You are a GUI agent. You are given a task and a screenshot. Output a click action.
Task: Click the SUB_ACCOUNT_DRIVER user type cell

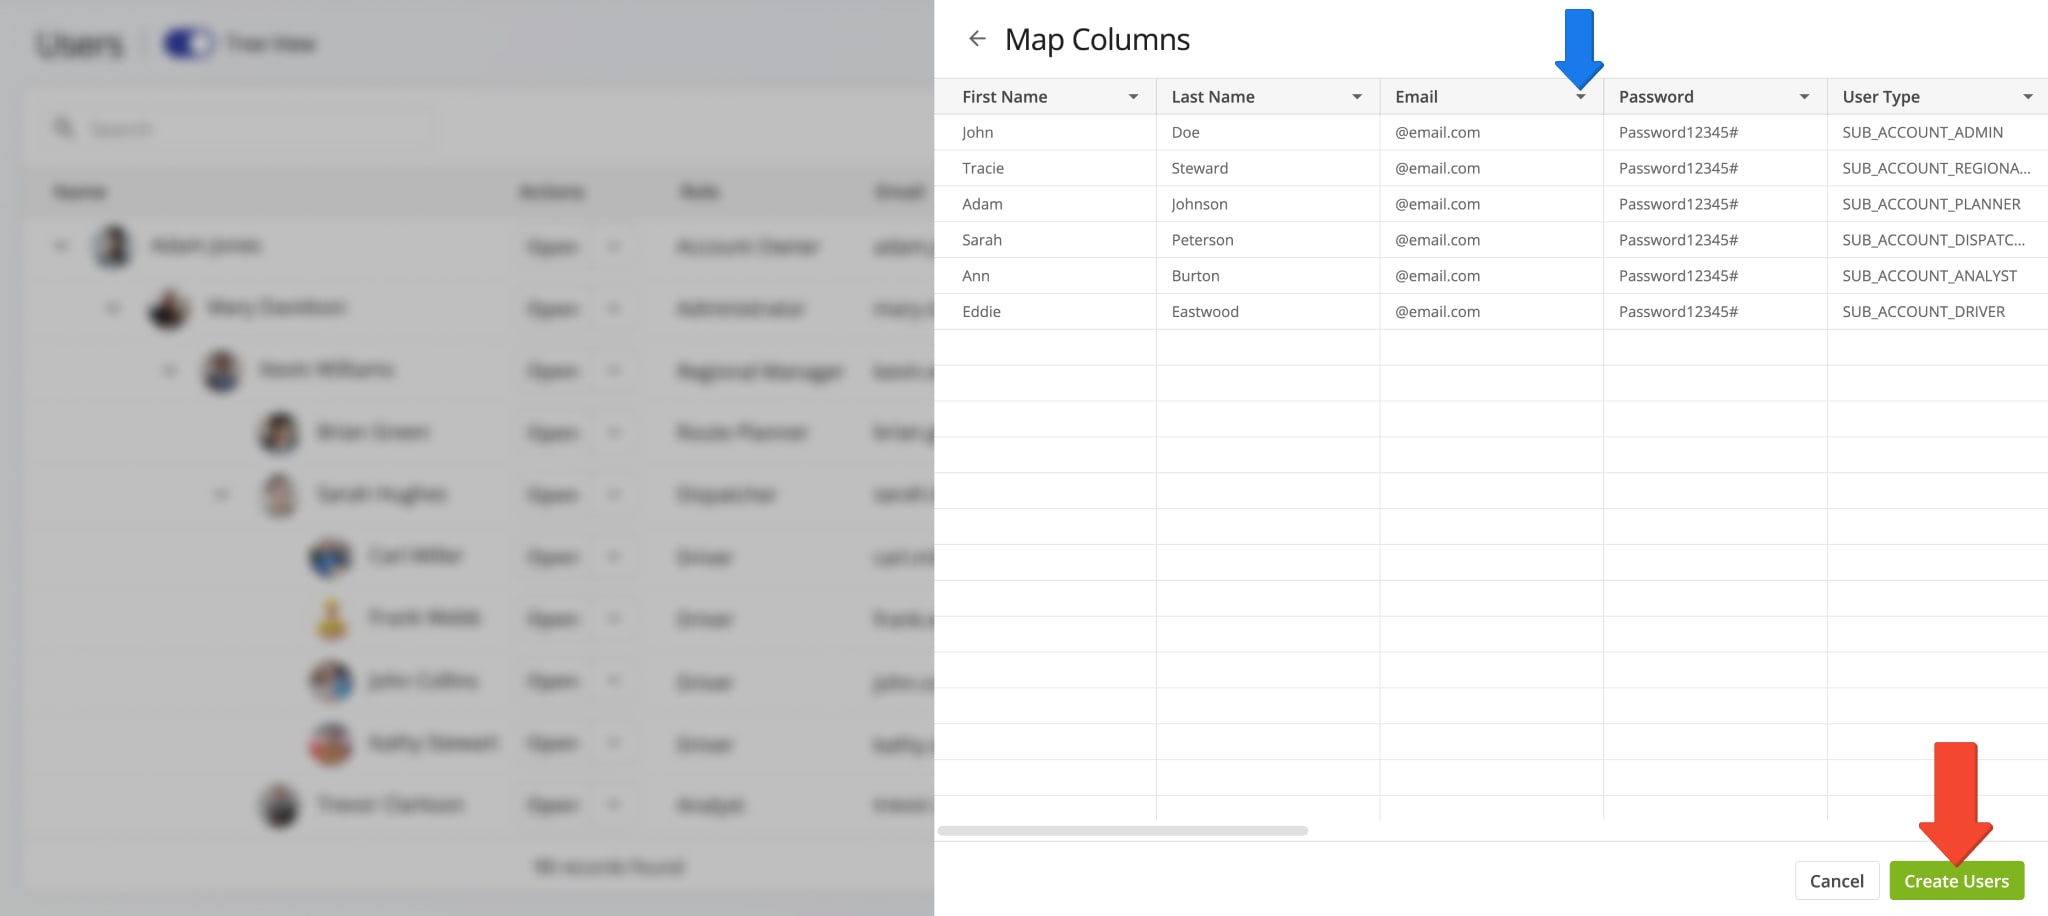coord(1938,312)
